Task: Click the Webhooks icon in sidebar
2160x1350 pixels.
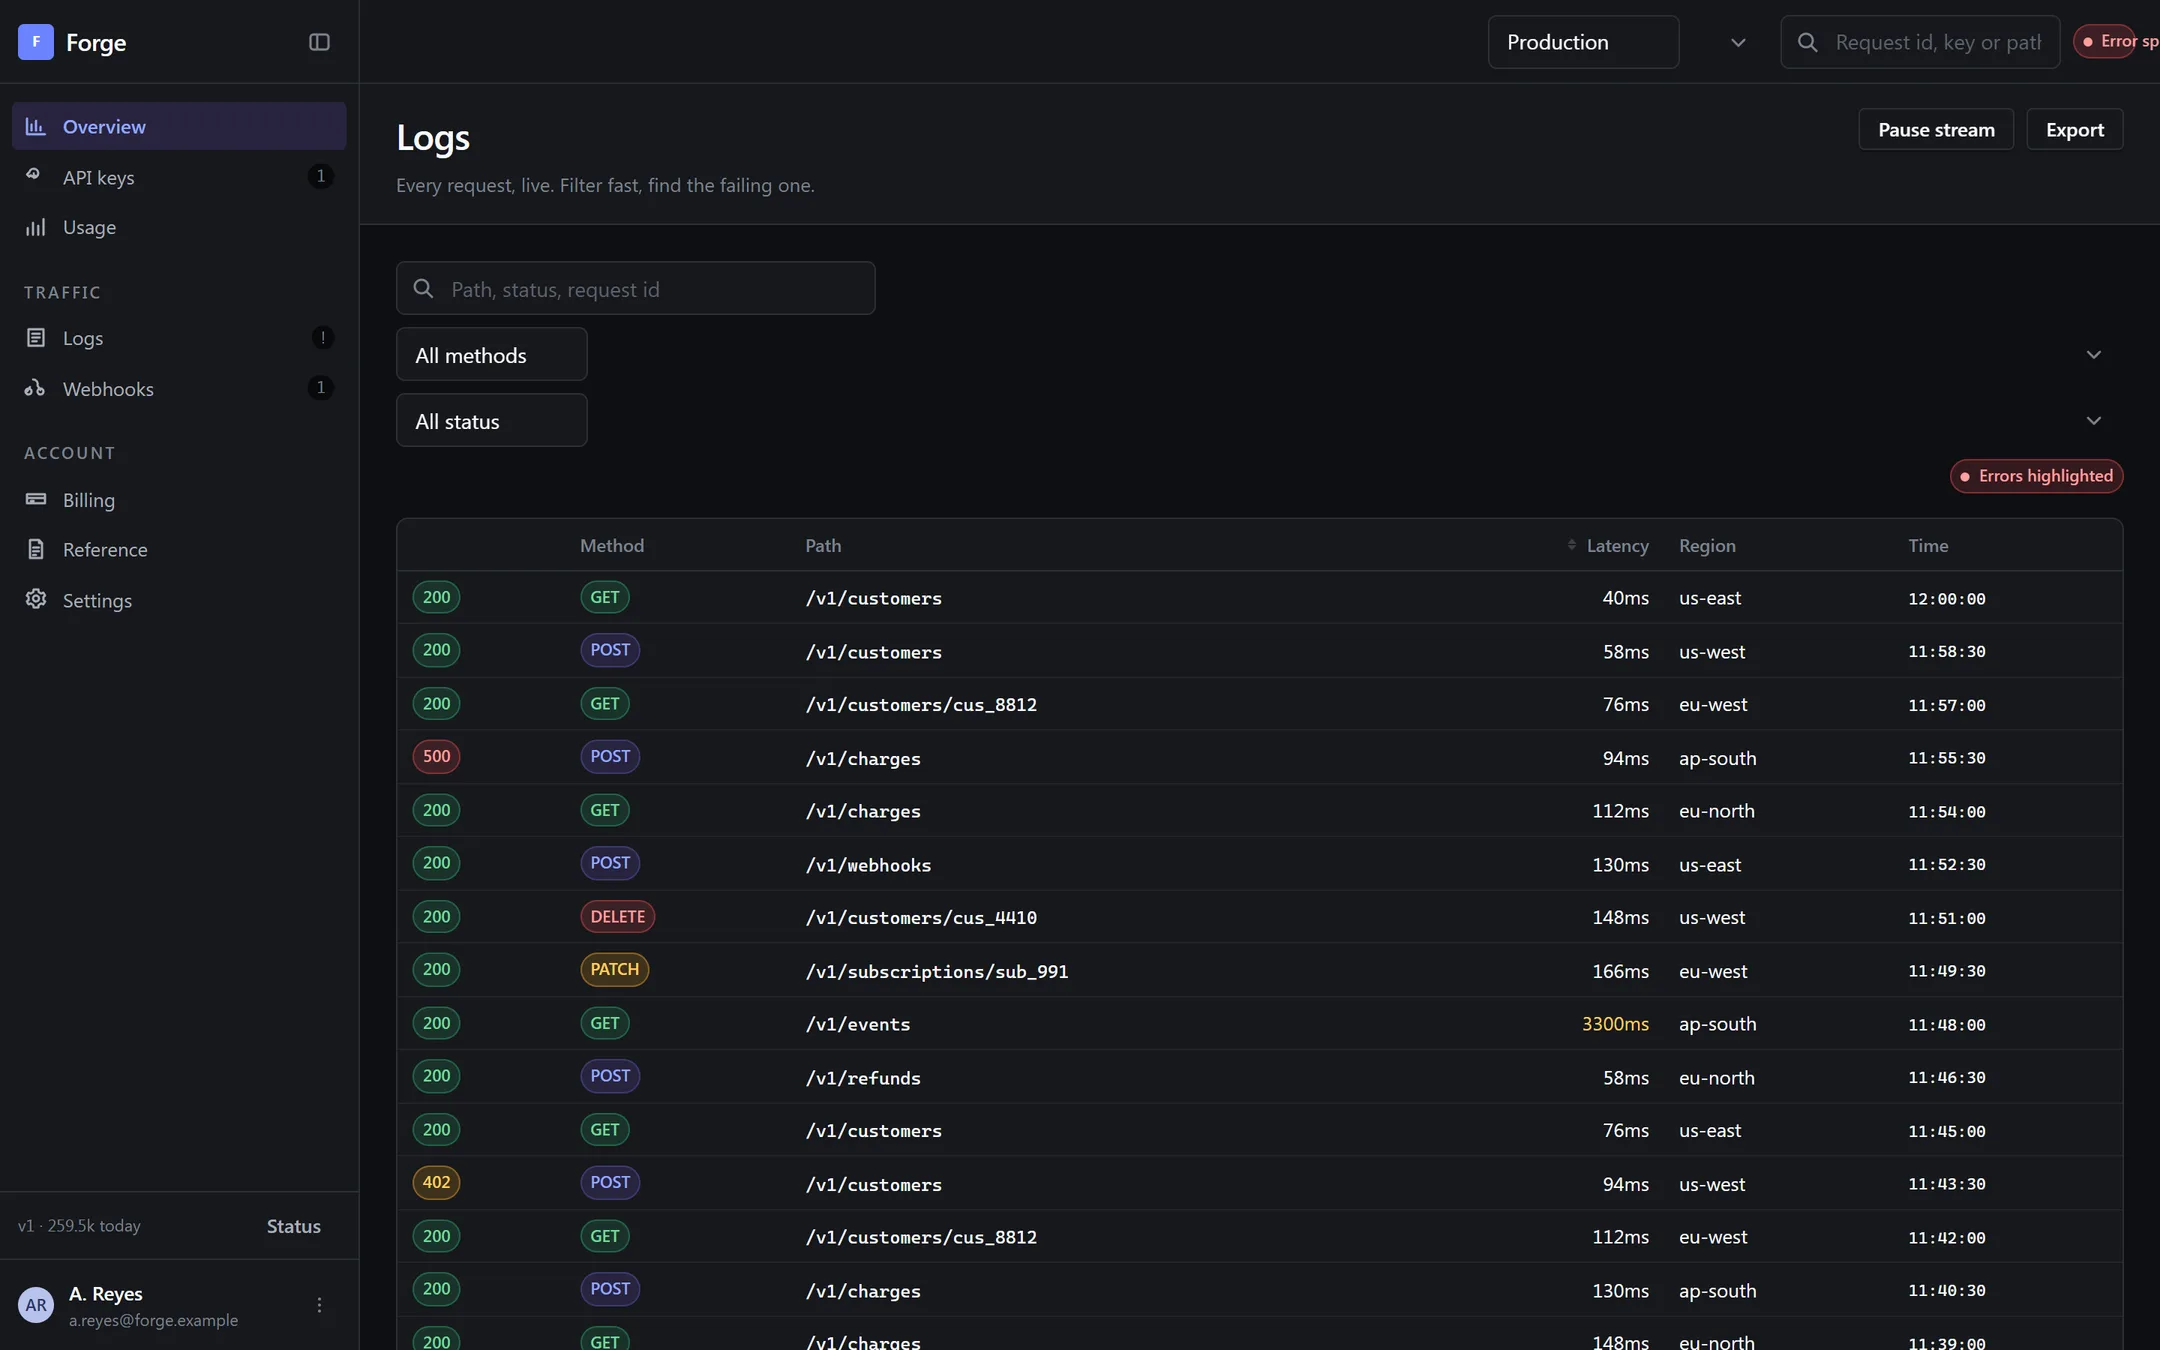Action: (x=35, y=388)
